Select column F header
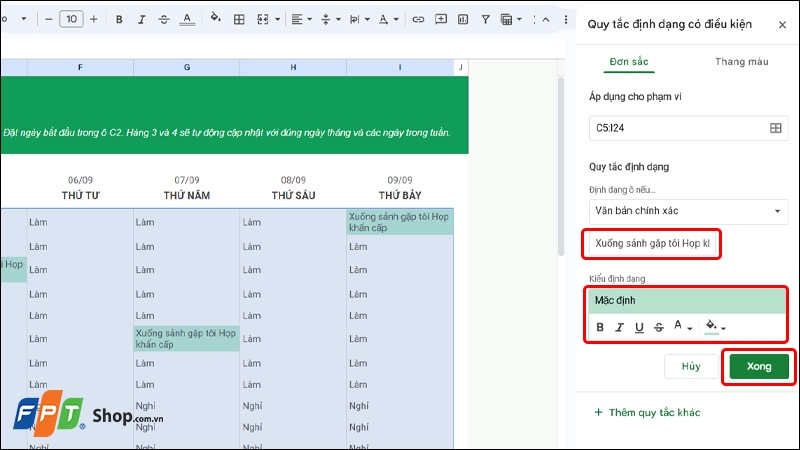Viewport: 800px width, 450px height. (80, 67)
